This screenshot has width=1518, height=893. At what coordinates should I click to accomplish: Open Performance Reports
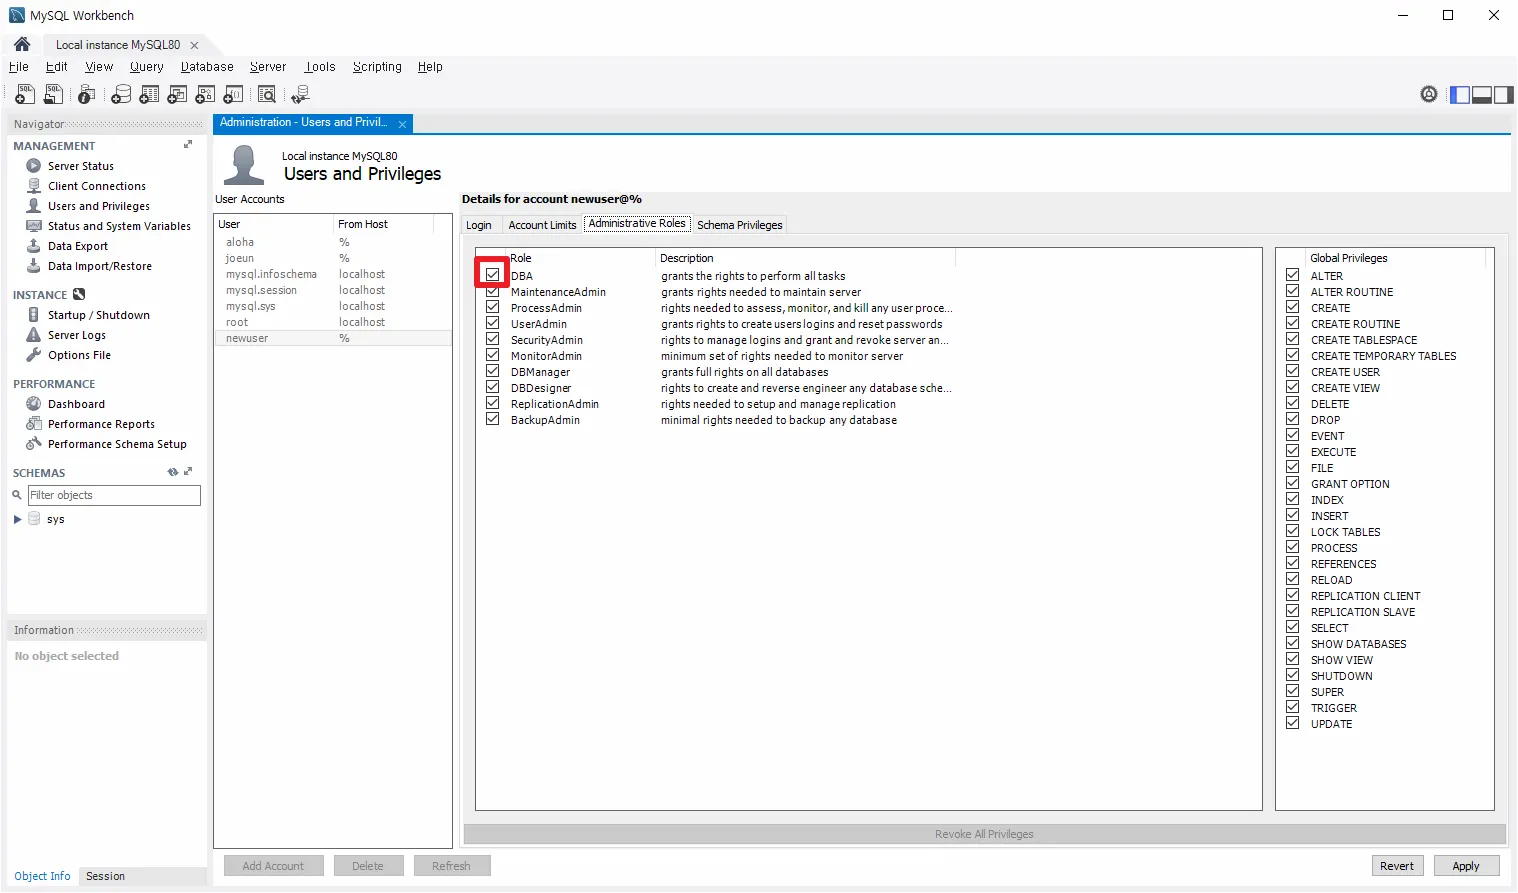click(x=101, y=424)
